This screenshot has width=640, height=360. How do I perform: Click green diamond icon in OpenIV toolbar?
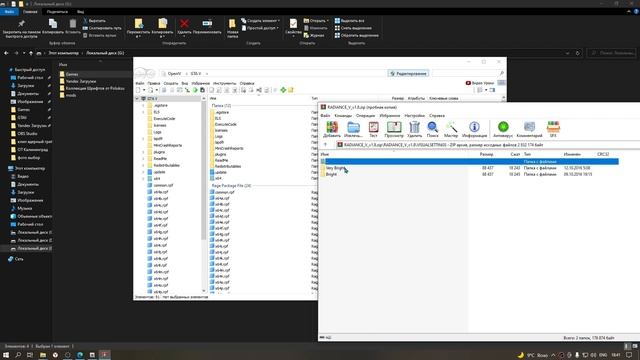coord(283,90)
